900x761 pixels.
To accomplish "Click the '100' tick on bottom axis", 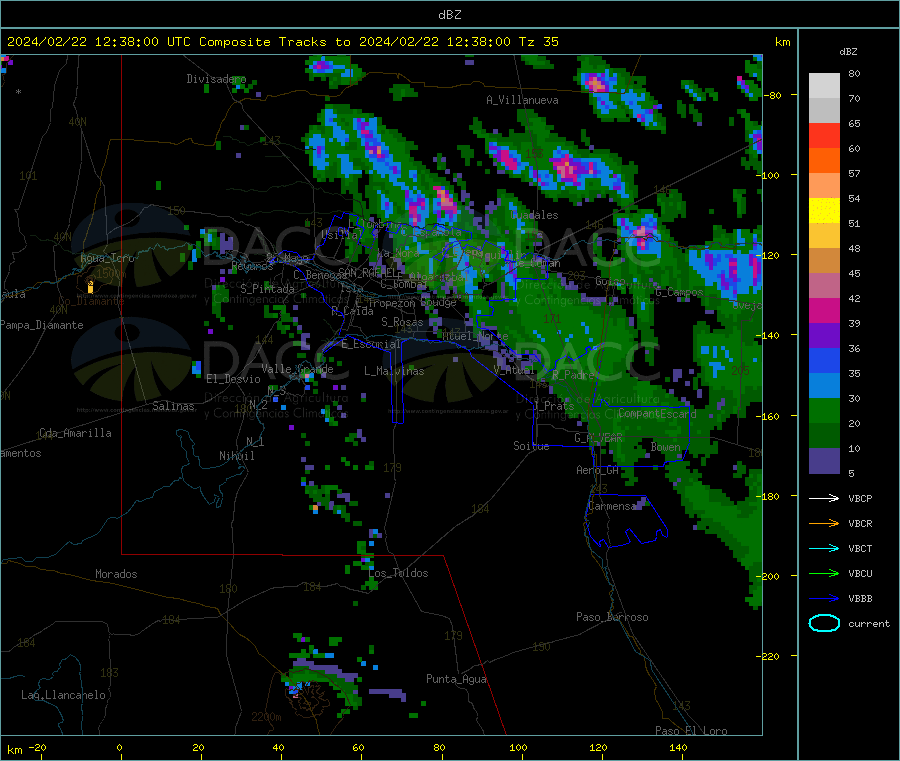I will (x=518, y=748).
